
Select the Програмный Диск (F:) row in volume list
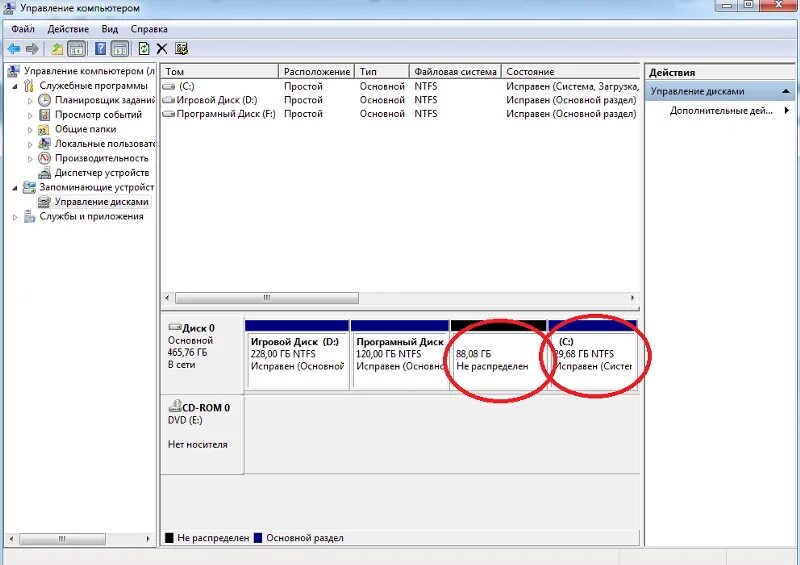tap(400, 114)
